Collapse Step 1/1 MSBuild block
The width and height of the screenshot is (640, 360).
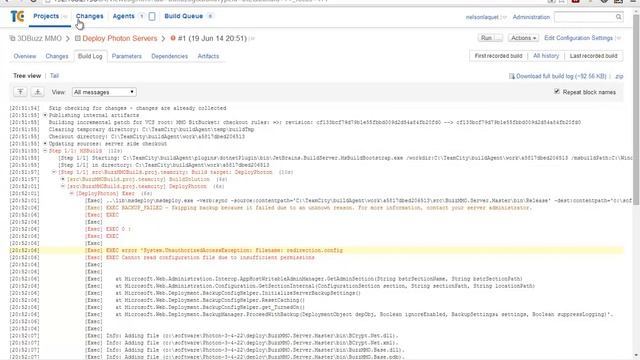pyautogui.click(x=45, y=151)
